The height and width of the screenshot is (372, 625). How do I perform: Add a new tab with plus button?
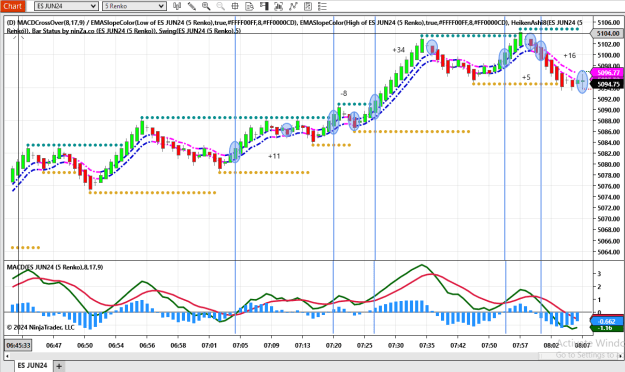pos(59,366)
